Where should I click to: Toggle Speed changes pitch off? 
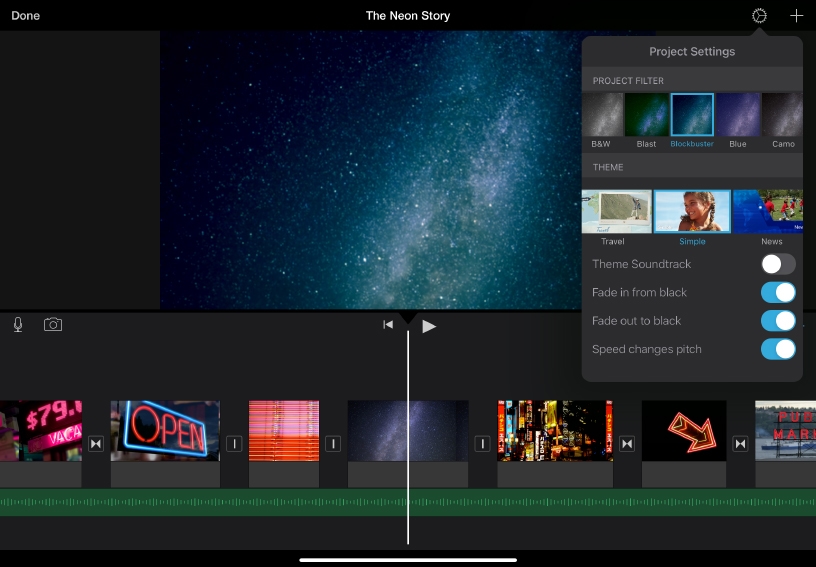coord(778,349)
